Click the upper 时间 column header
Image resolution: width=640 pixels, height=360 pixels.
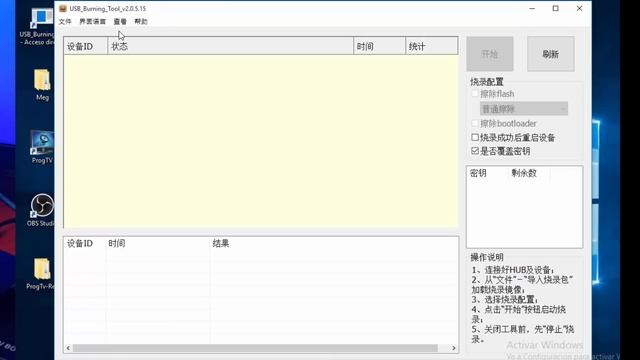point(380,46)
